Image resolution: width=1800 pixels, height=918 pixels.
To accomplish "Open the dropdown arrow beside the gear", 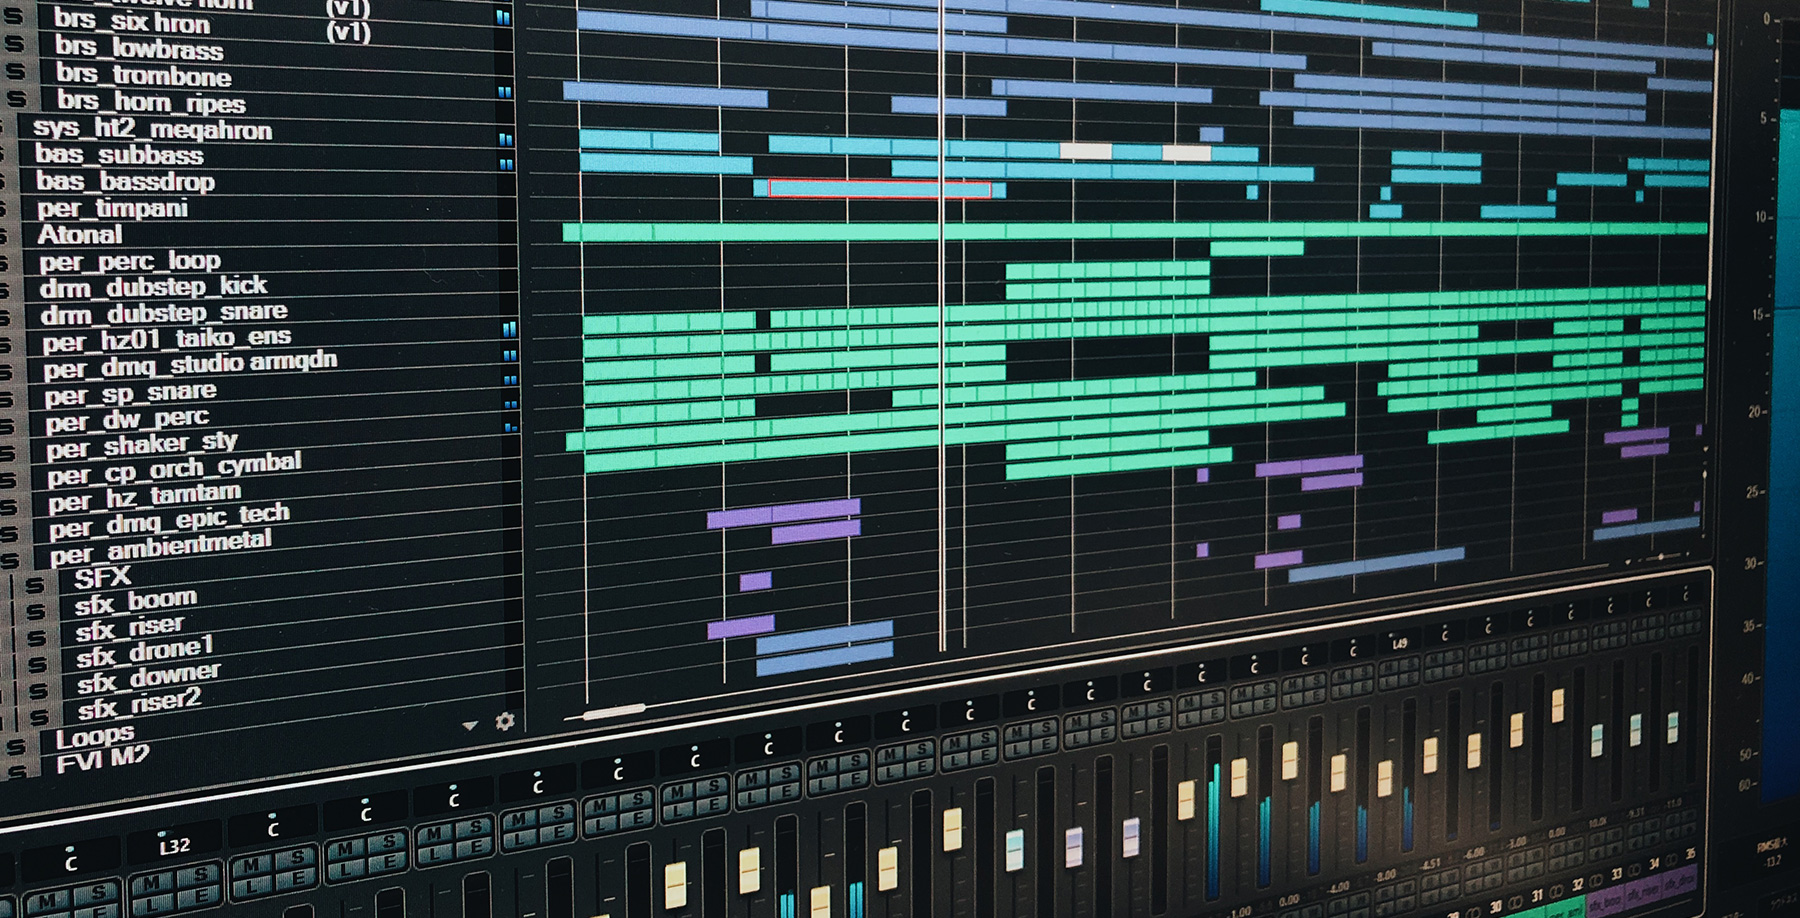I will pos(470,725).
